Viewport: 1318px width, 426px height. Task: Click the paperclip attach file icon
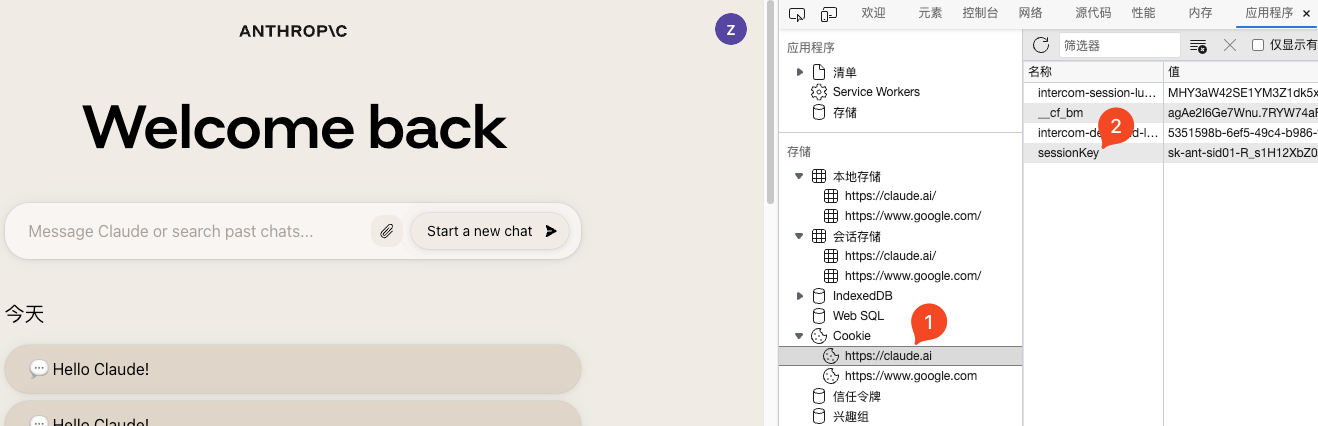pyautogui.click(x=387, y=231)
